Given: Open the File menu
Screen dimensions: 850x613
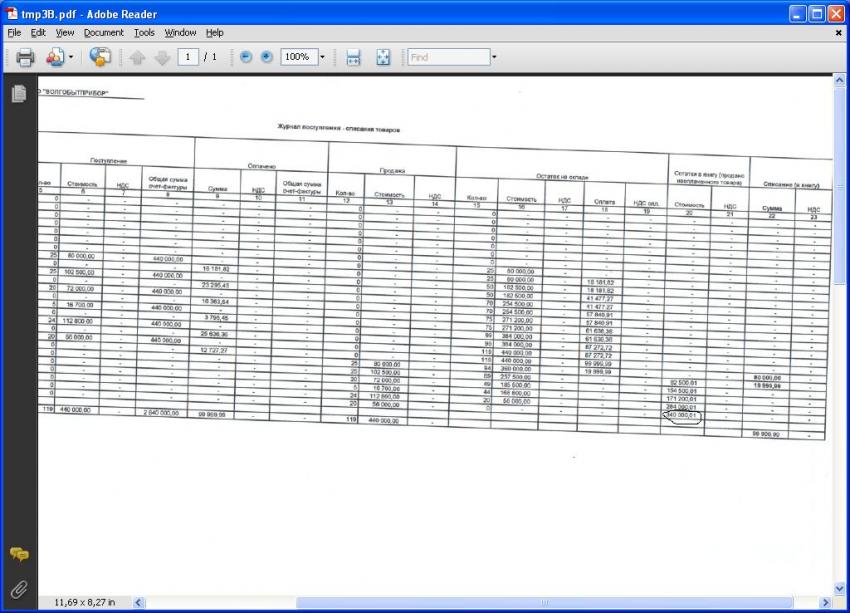Looking at the screenshot, I should pos(14,33).
